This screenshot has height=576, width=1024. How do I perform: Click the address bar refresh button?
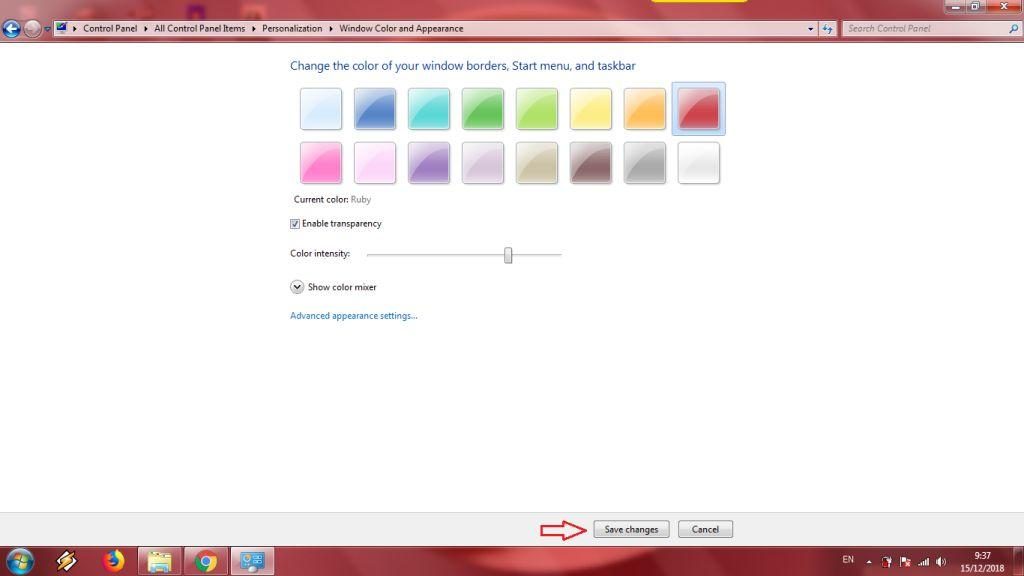click(x=828, y=29)
